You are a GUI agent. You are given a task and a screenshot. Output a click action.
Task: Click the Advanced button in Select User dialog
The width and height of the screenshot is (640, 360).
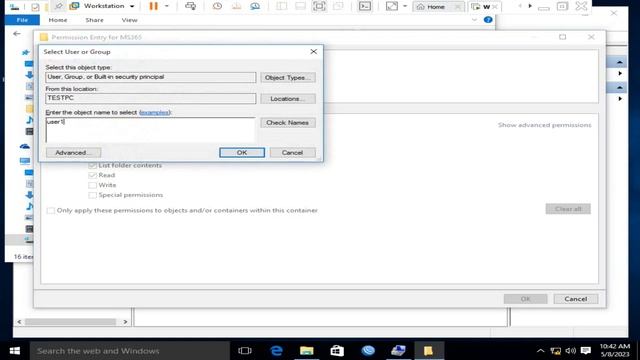click(73, 152)
